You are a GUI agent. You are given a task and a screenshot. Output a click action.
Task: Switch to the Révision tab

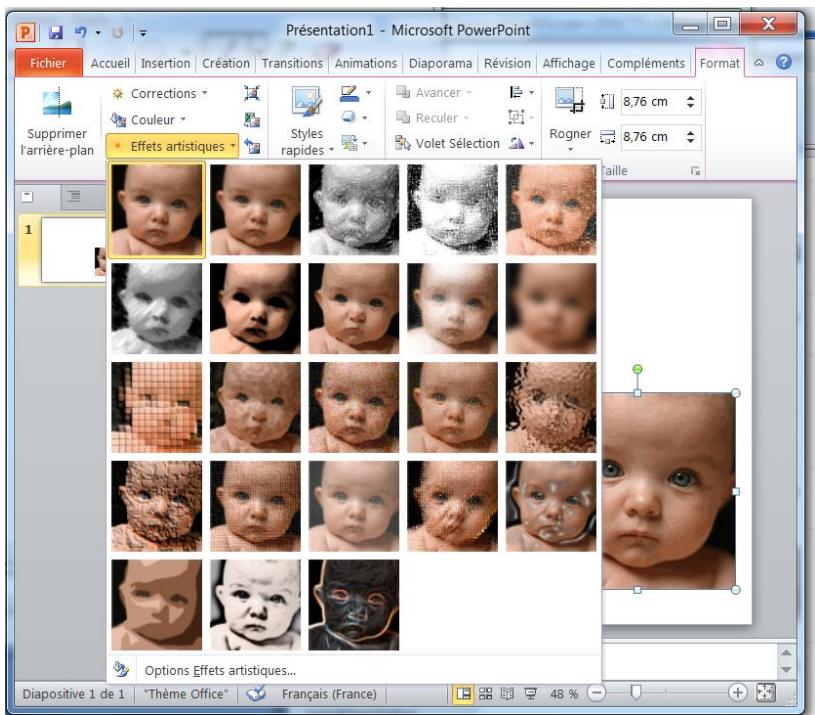[507, 63]
